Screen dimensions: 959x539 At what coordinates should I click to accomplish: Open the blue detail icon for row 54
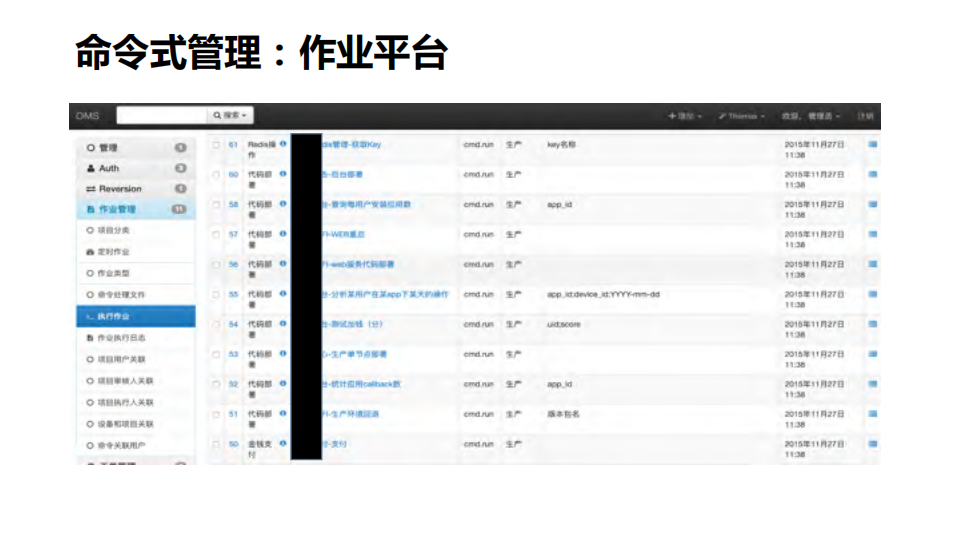pos(873,324)
